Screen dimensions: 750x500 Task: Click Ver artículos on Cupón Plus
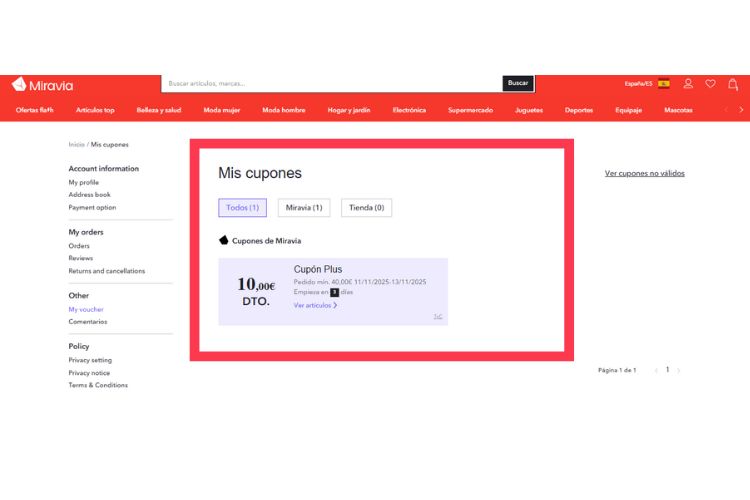pos(315,305)
